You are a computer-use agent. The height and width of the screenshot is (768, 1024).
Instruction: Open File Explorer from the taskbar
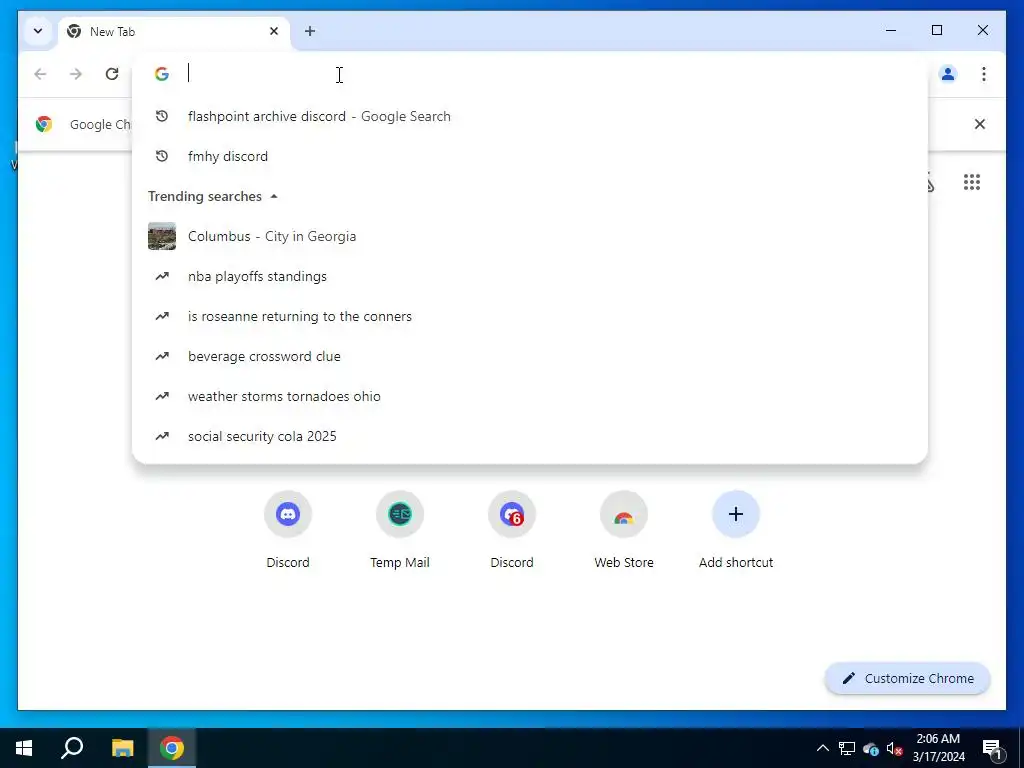click(122, 748)
